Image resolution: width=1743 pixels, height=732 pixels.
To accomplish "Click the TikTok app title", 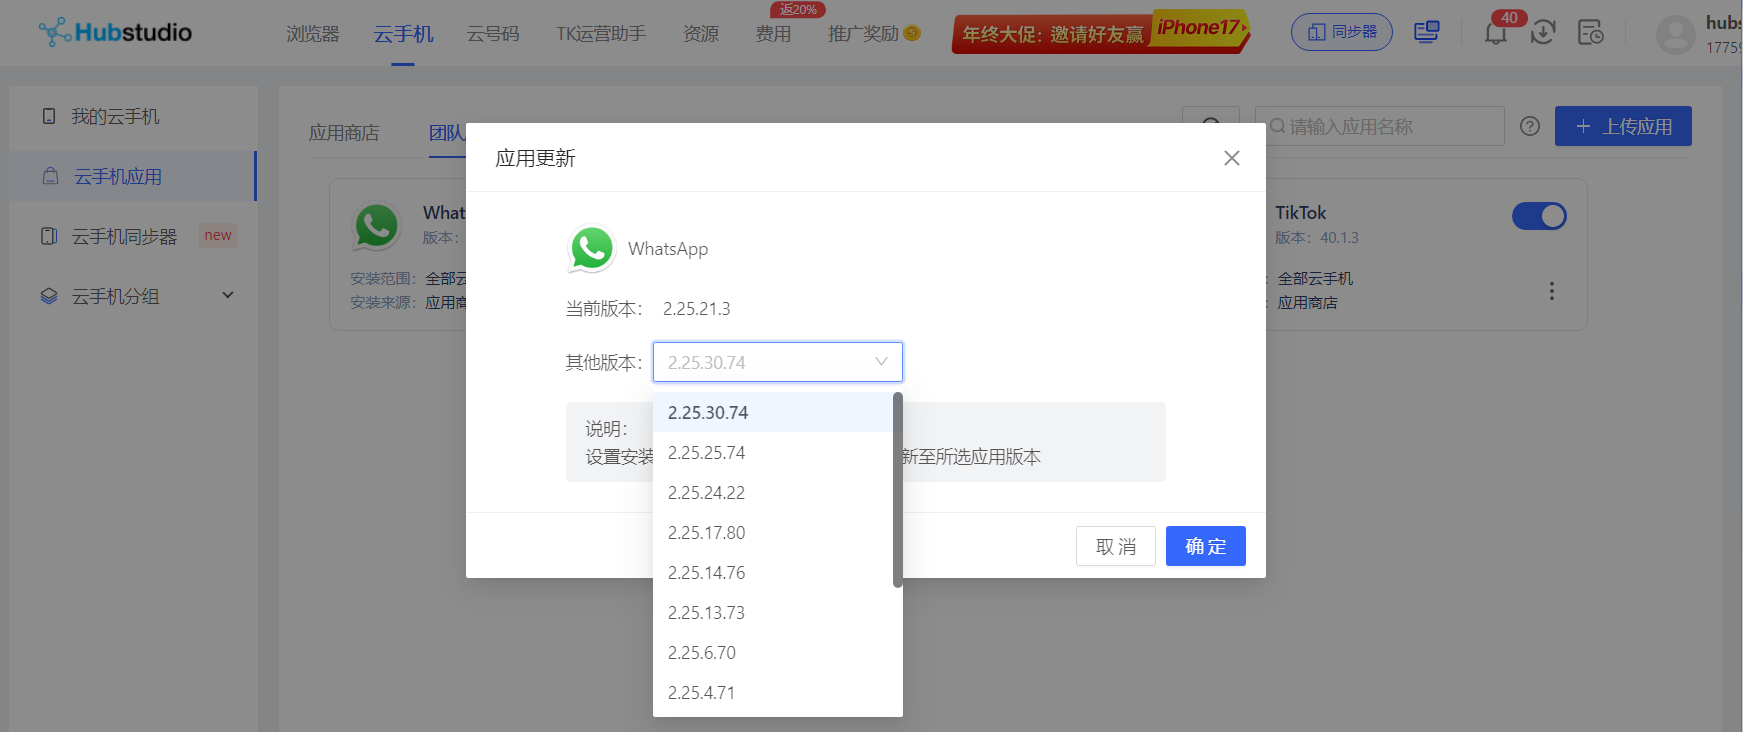I will coord(1300,213).
